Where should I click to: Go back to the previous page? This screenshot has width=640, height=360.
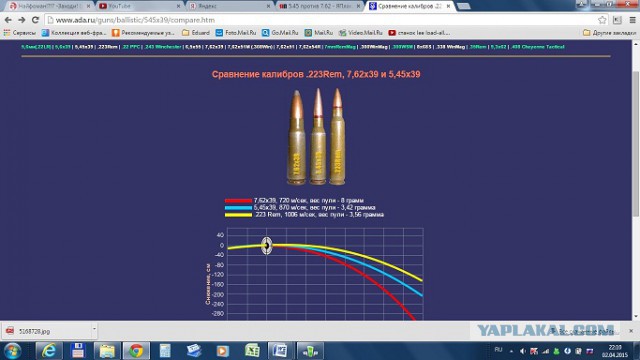8,20
